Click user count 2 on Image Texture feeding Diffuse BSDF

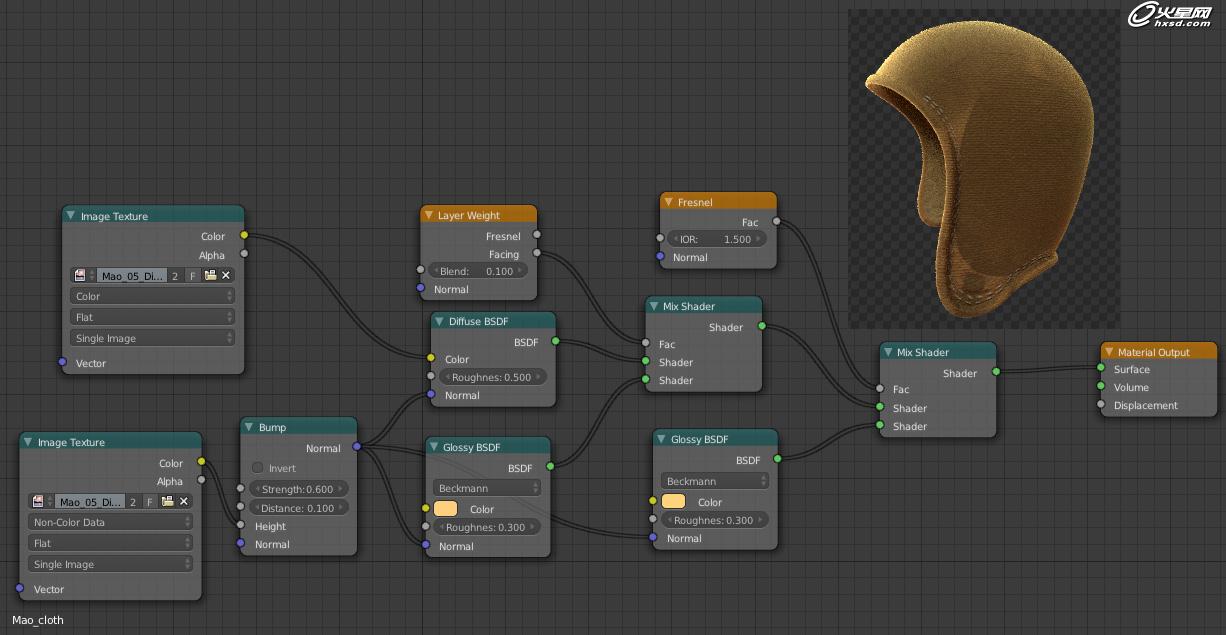pyautogui.click(x=175, y=275)
